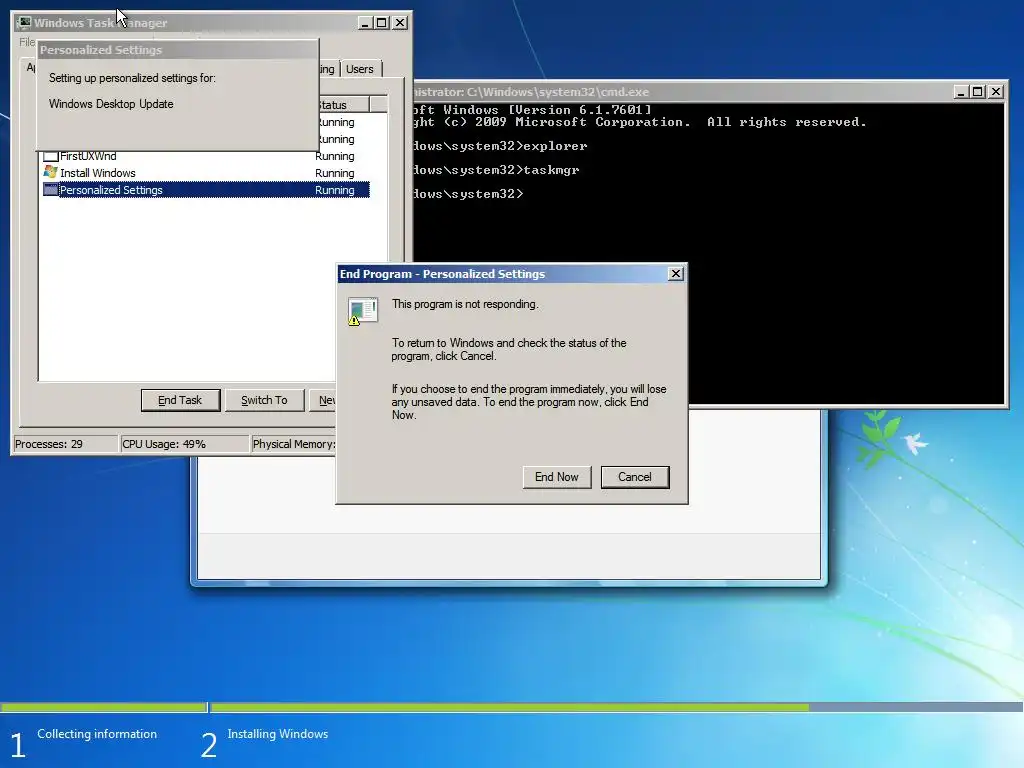Click the Personalized Settings task icon
The width and height of the screenshot is (1024, 768).
(50, 190)
